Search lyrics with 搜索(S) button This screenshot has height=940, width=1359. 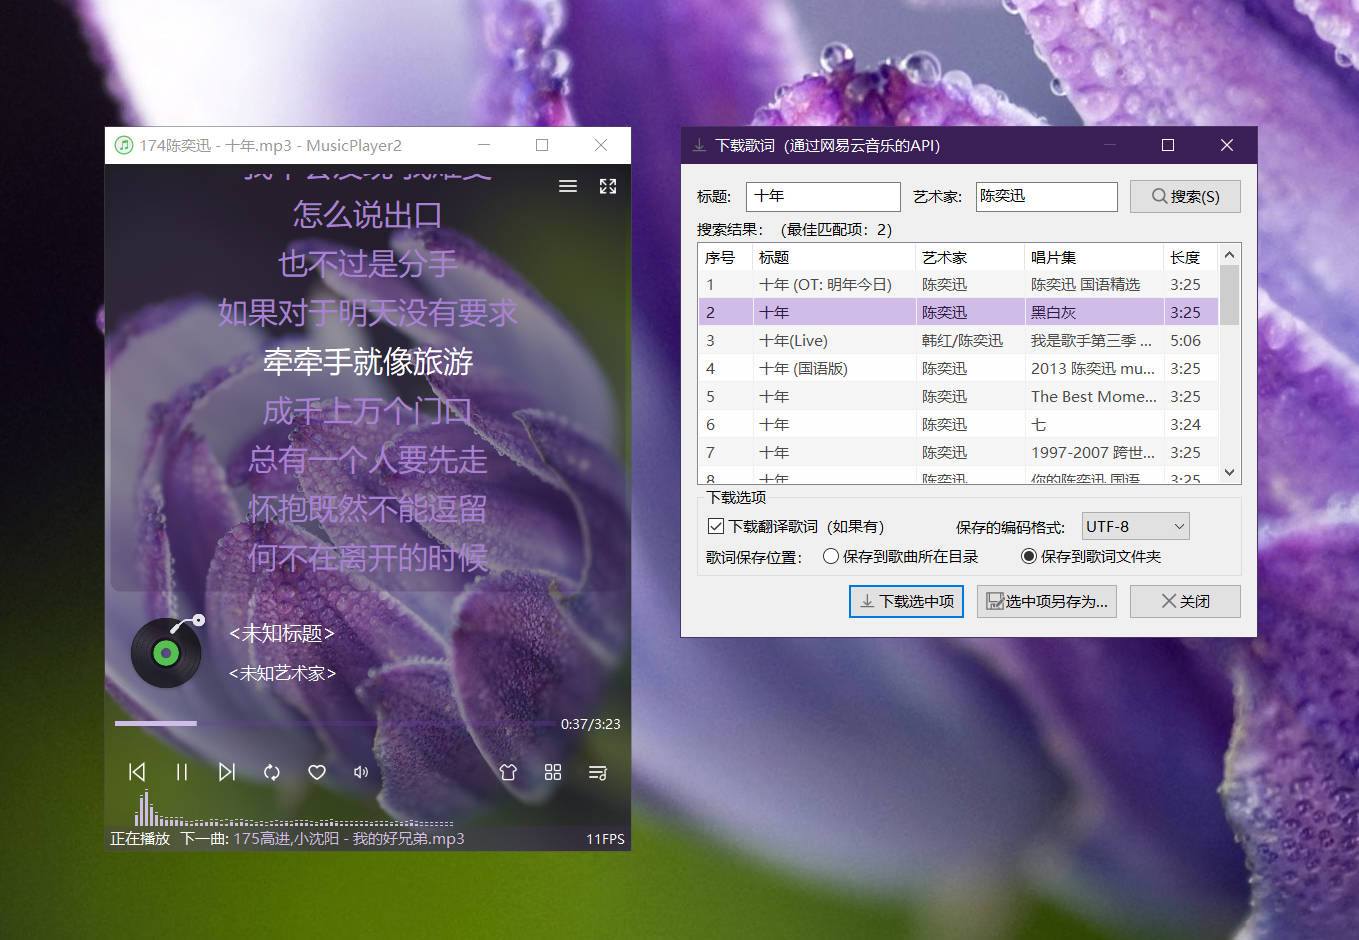click(1185, 196)
